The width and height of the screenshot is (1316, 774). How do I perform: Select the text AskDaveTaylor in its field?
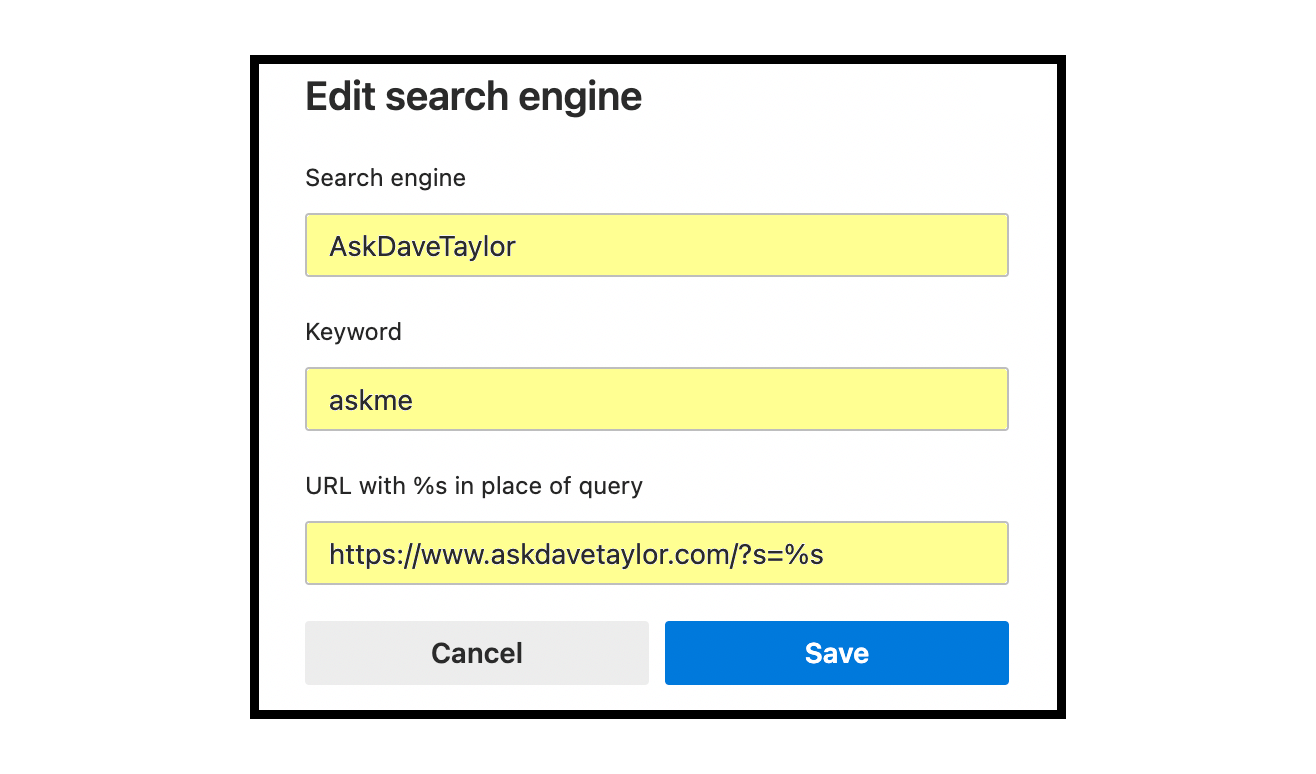421,245
